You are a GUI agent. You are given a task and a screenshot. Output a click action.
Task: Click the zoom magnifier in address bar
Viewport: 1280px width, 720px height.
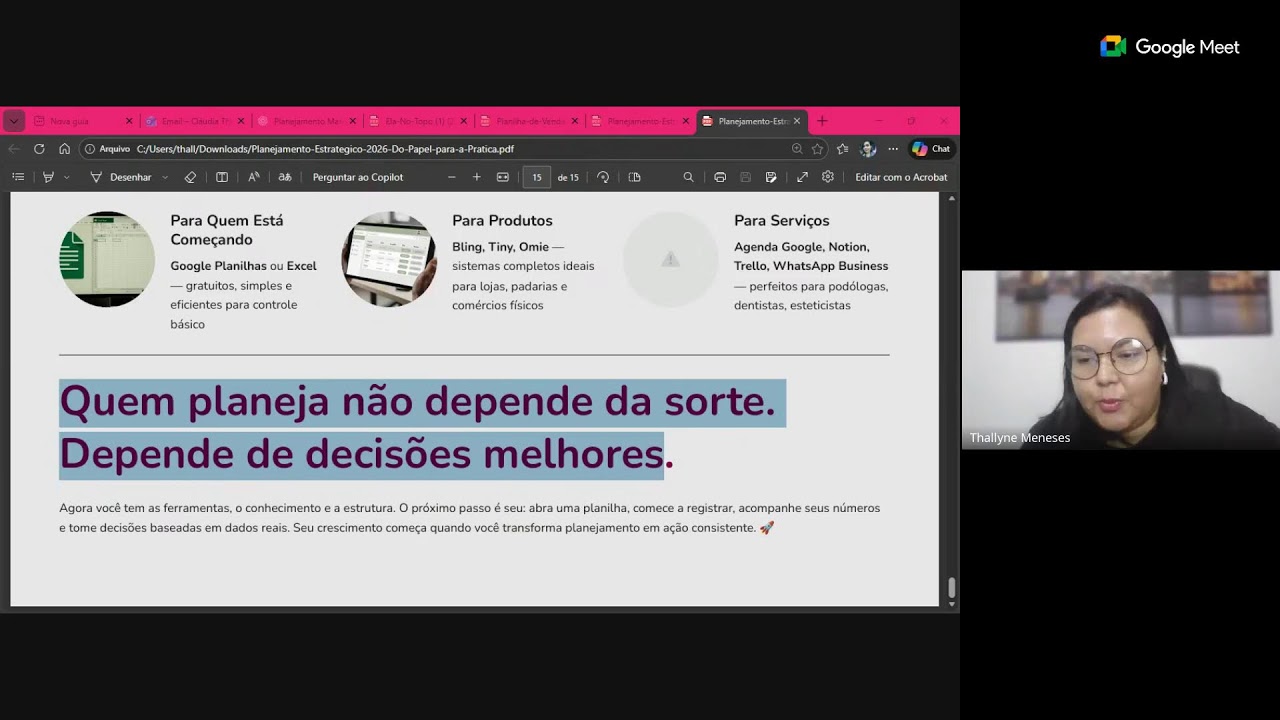tap(797, 149)
